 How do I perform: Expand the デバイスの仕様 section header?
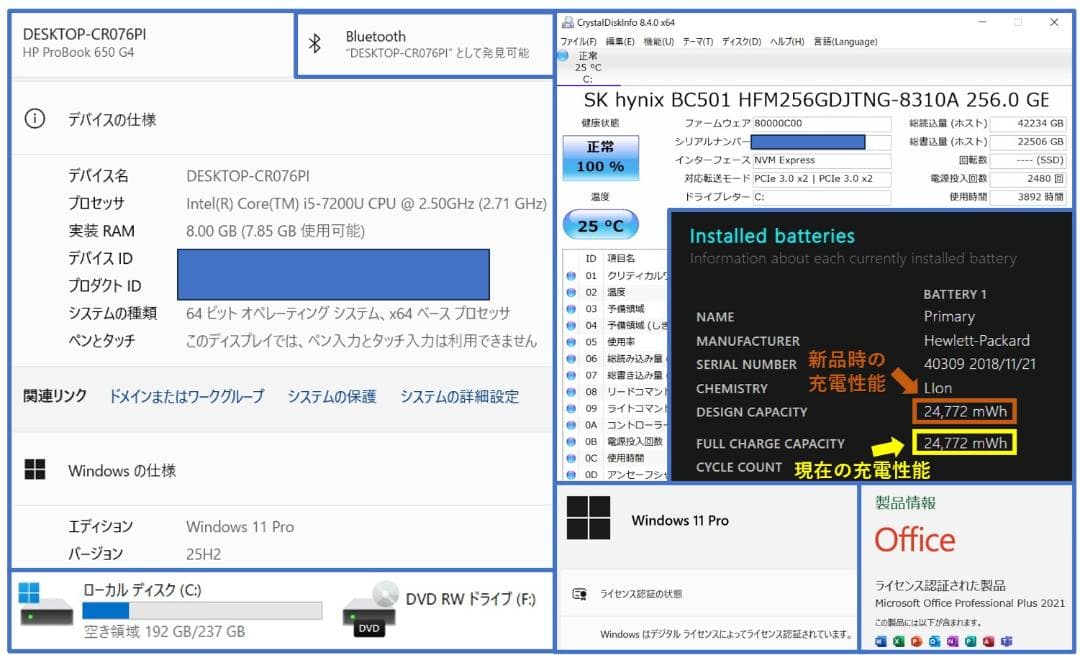282,118
